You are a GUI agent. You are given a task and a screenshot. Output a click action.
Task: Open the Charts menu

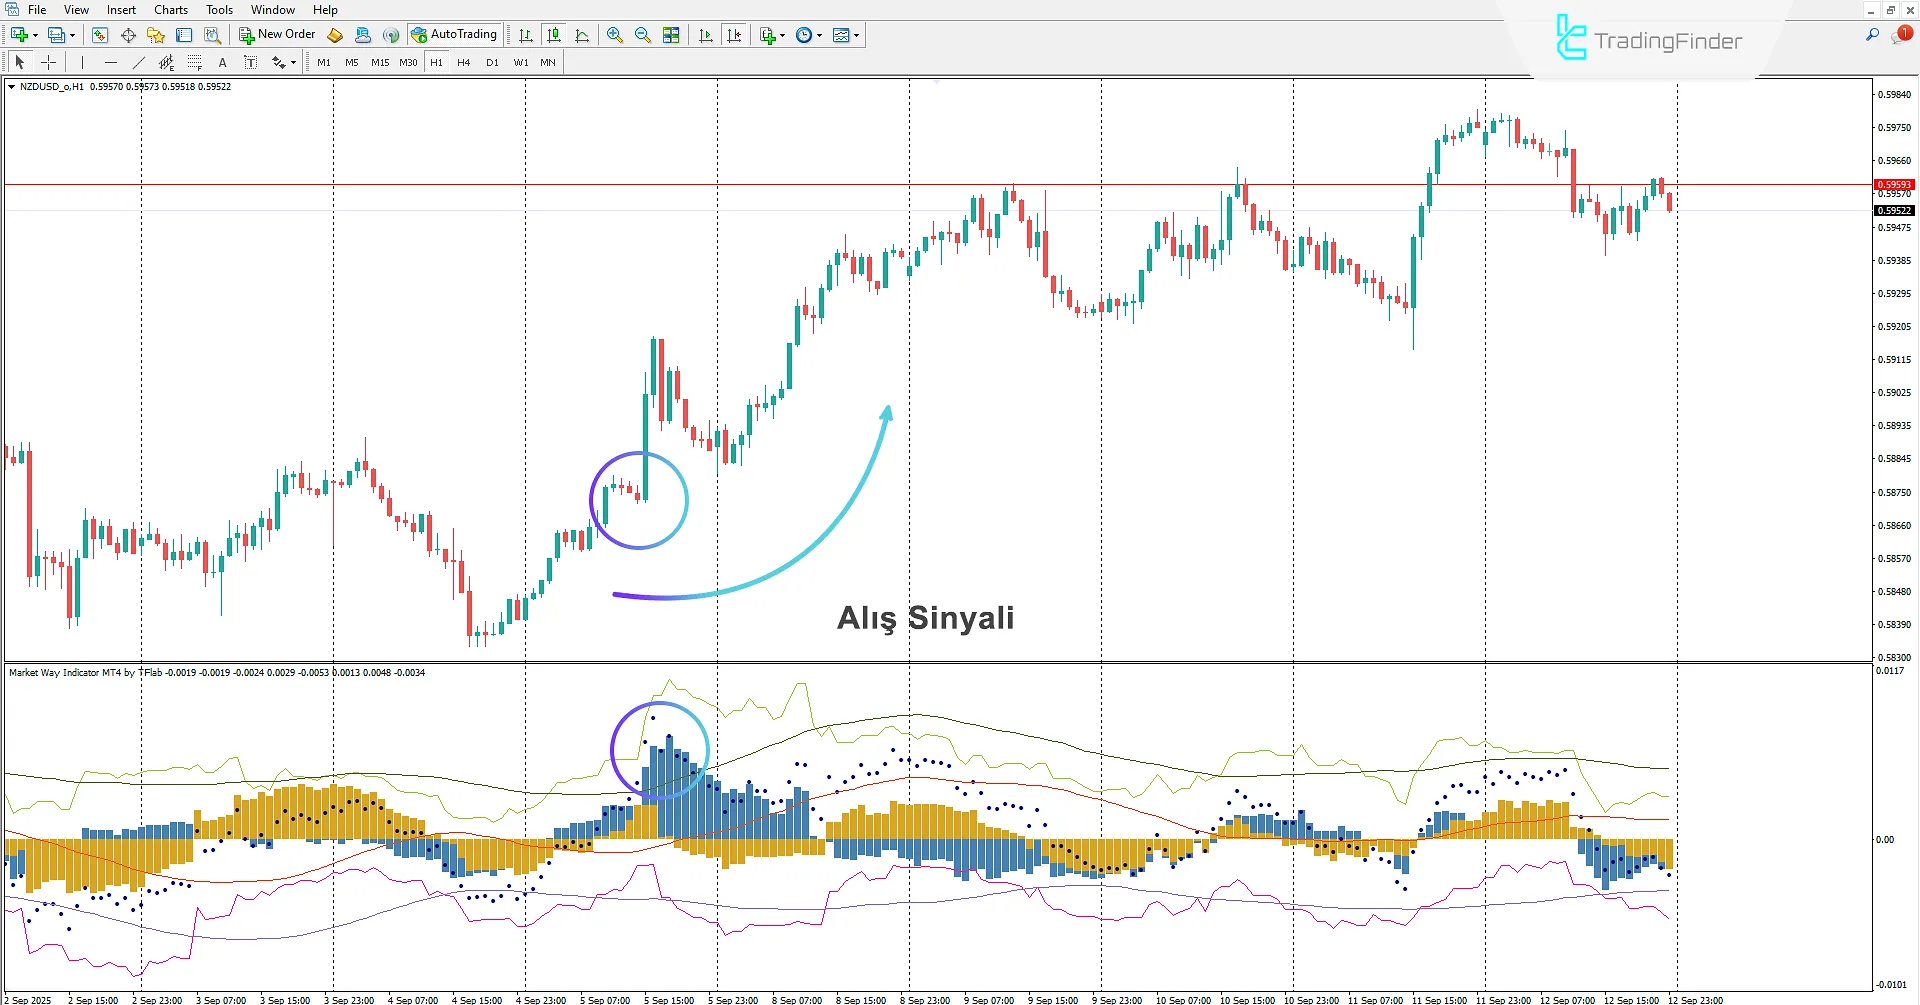point(170,9)
